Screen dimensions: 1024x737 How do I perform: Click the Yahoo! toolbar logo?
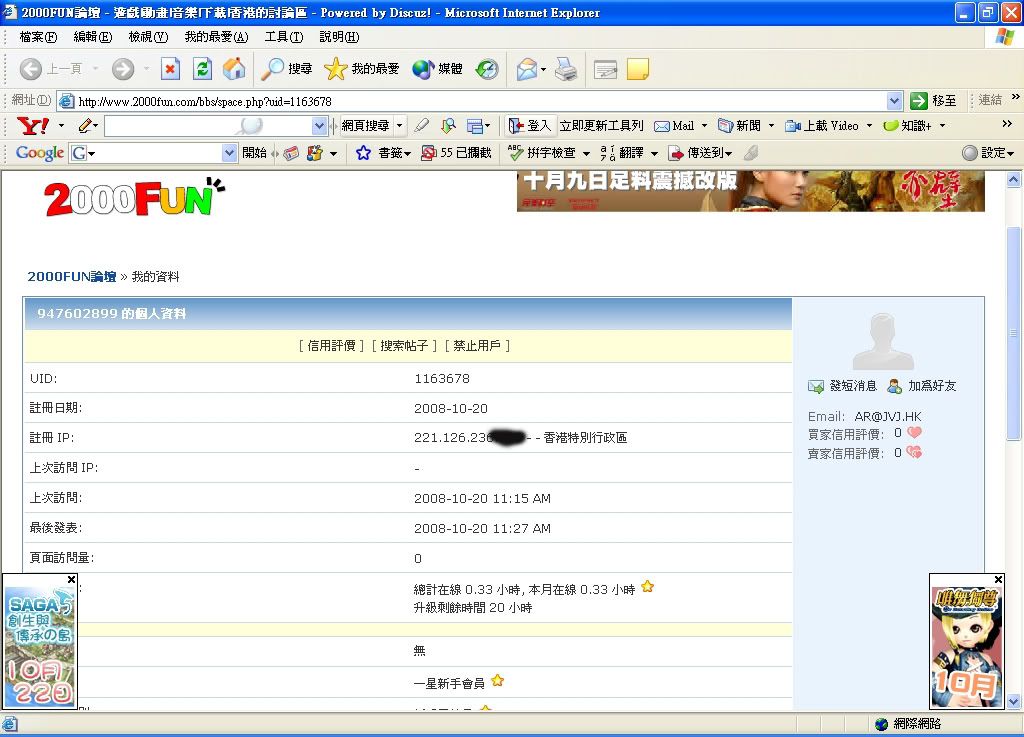[32, 126]
